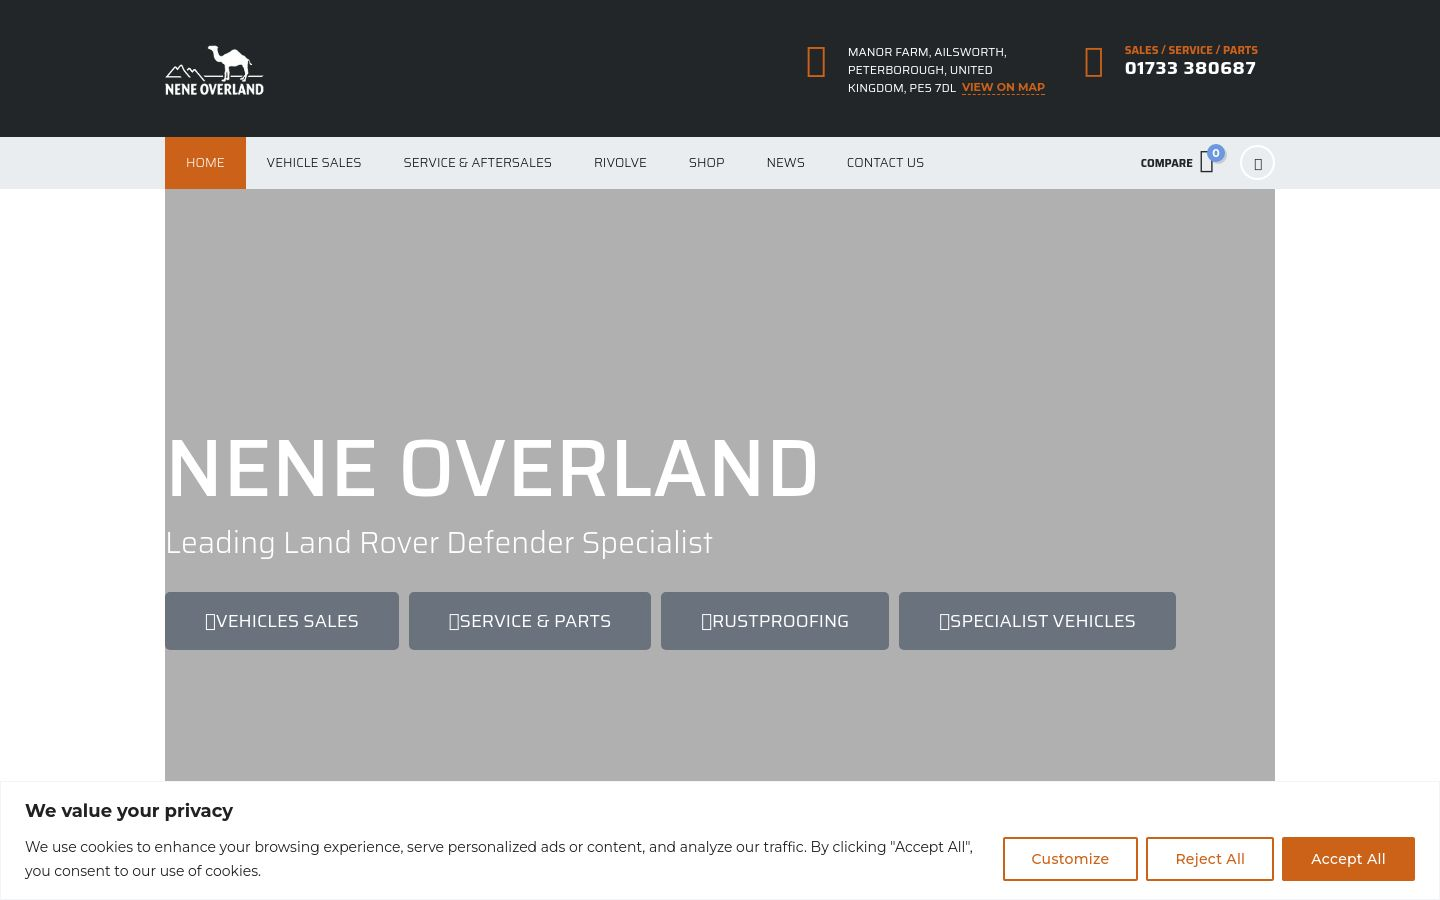Click the Compare label text
The width and height of the screenshot is (1440, 900).
pos(1166,163)
